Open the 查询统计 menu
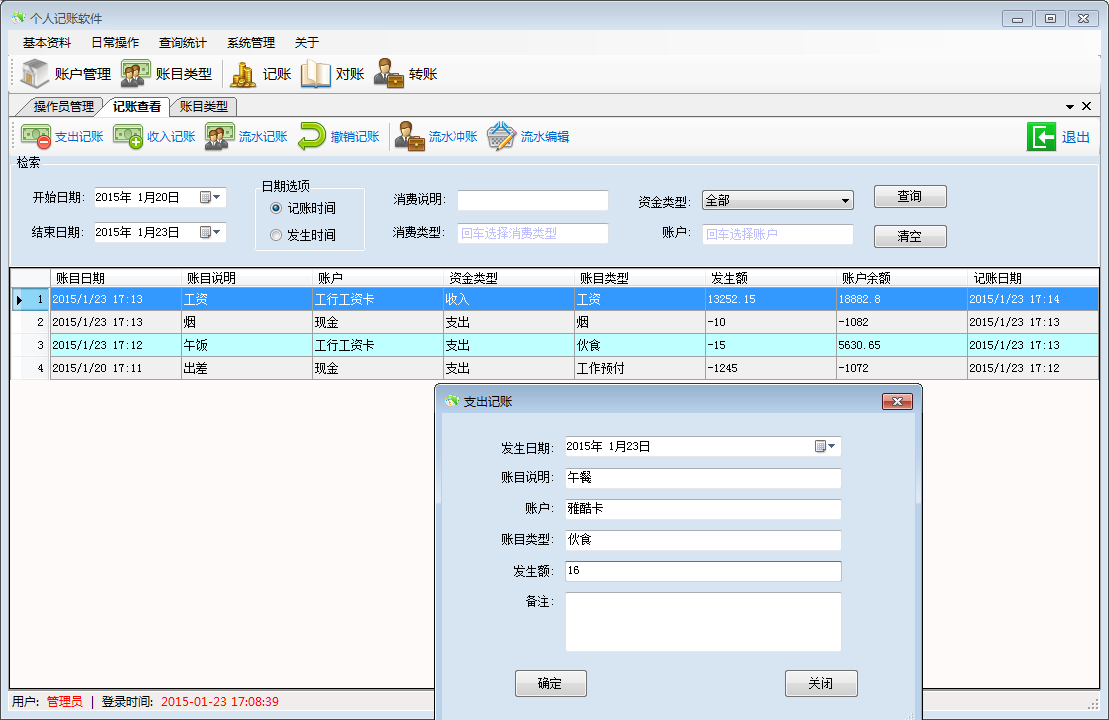 [x=183, y=43]
